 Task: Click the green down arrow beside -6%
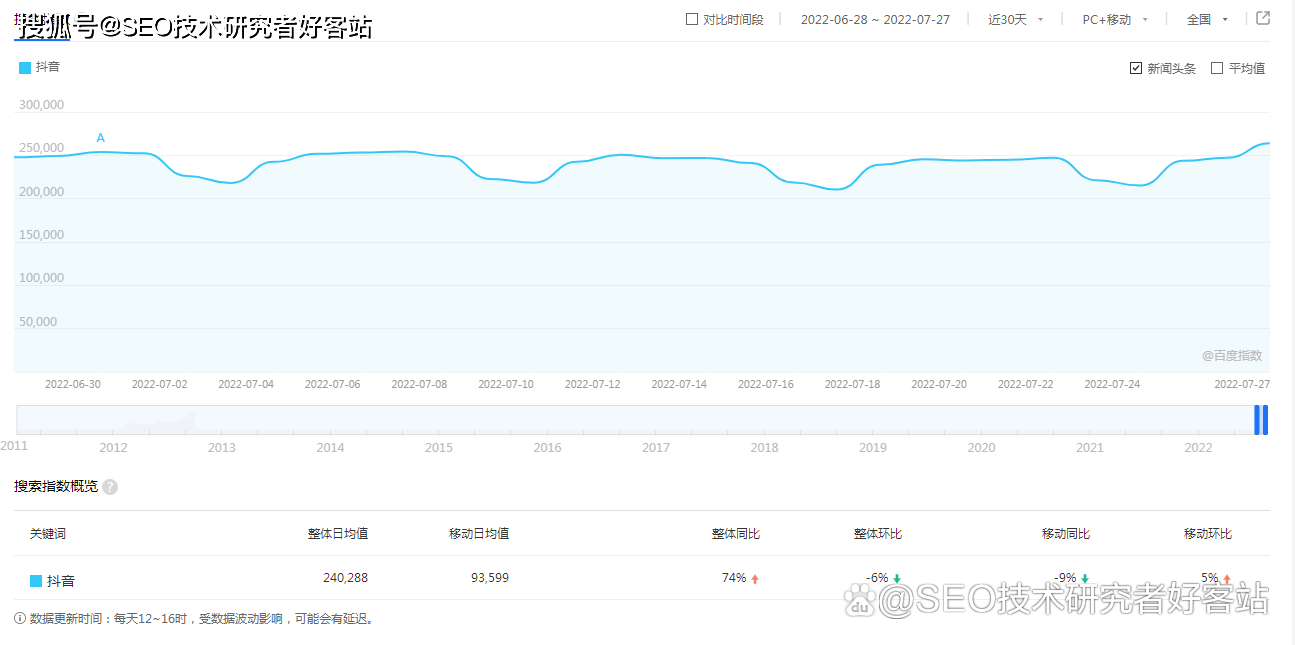[898, 577]
